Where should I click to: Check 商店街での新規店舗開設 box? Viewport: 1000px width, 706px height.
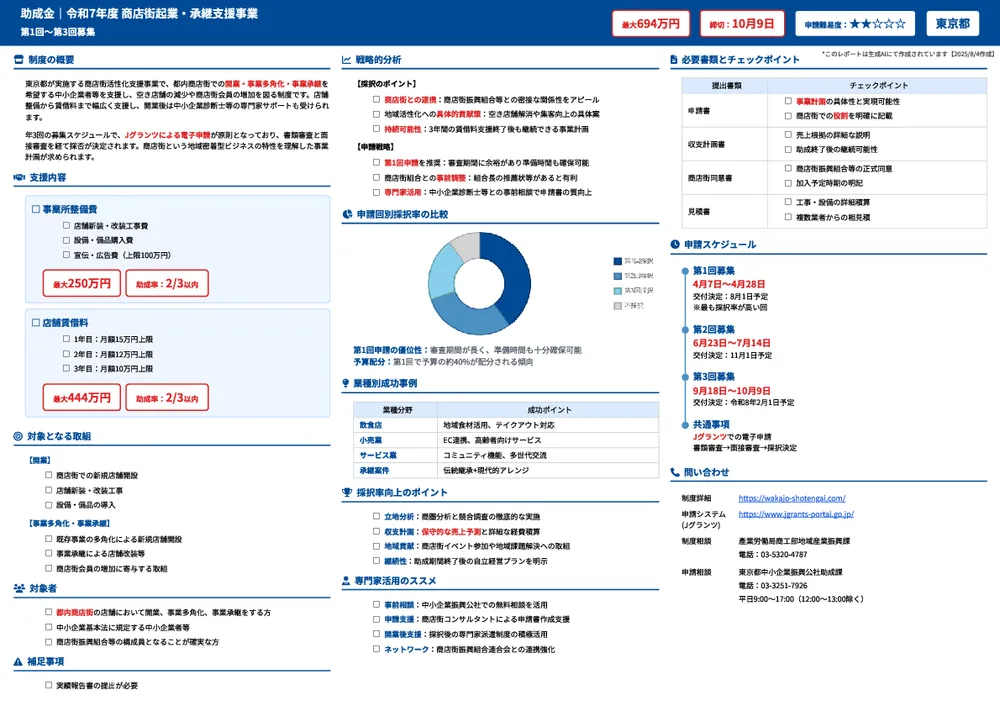coord(48,474)
